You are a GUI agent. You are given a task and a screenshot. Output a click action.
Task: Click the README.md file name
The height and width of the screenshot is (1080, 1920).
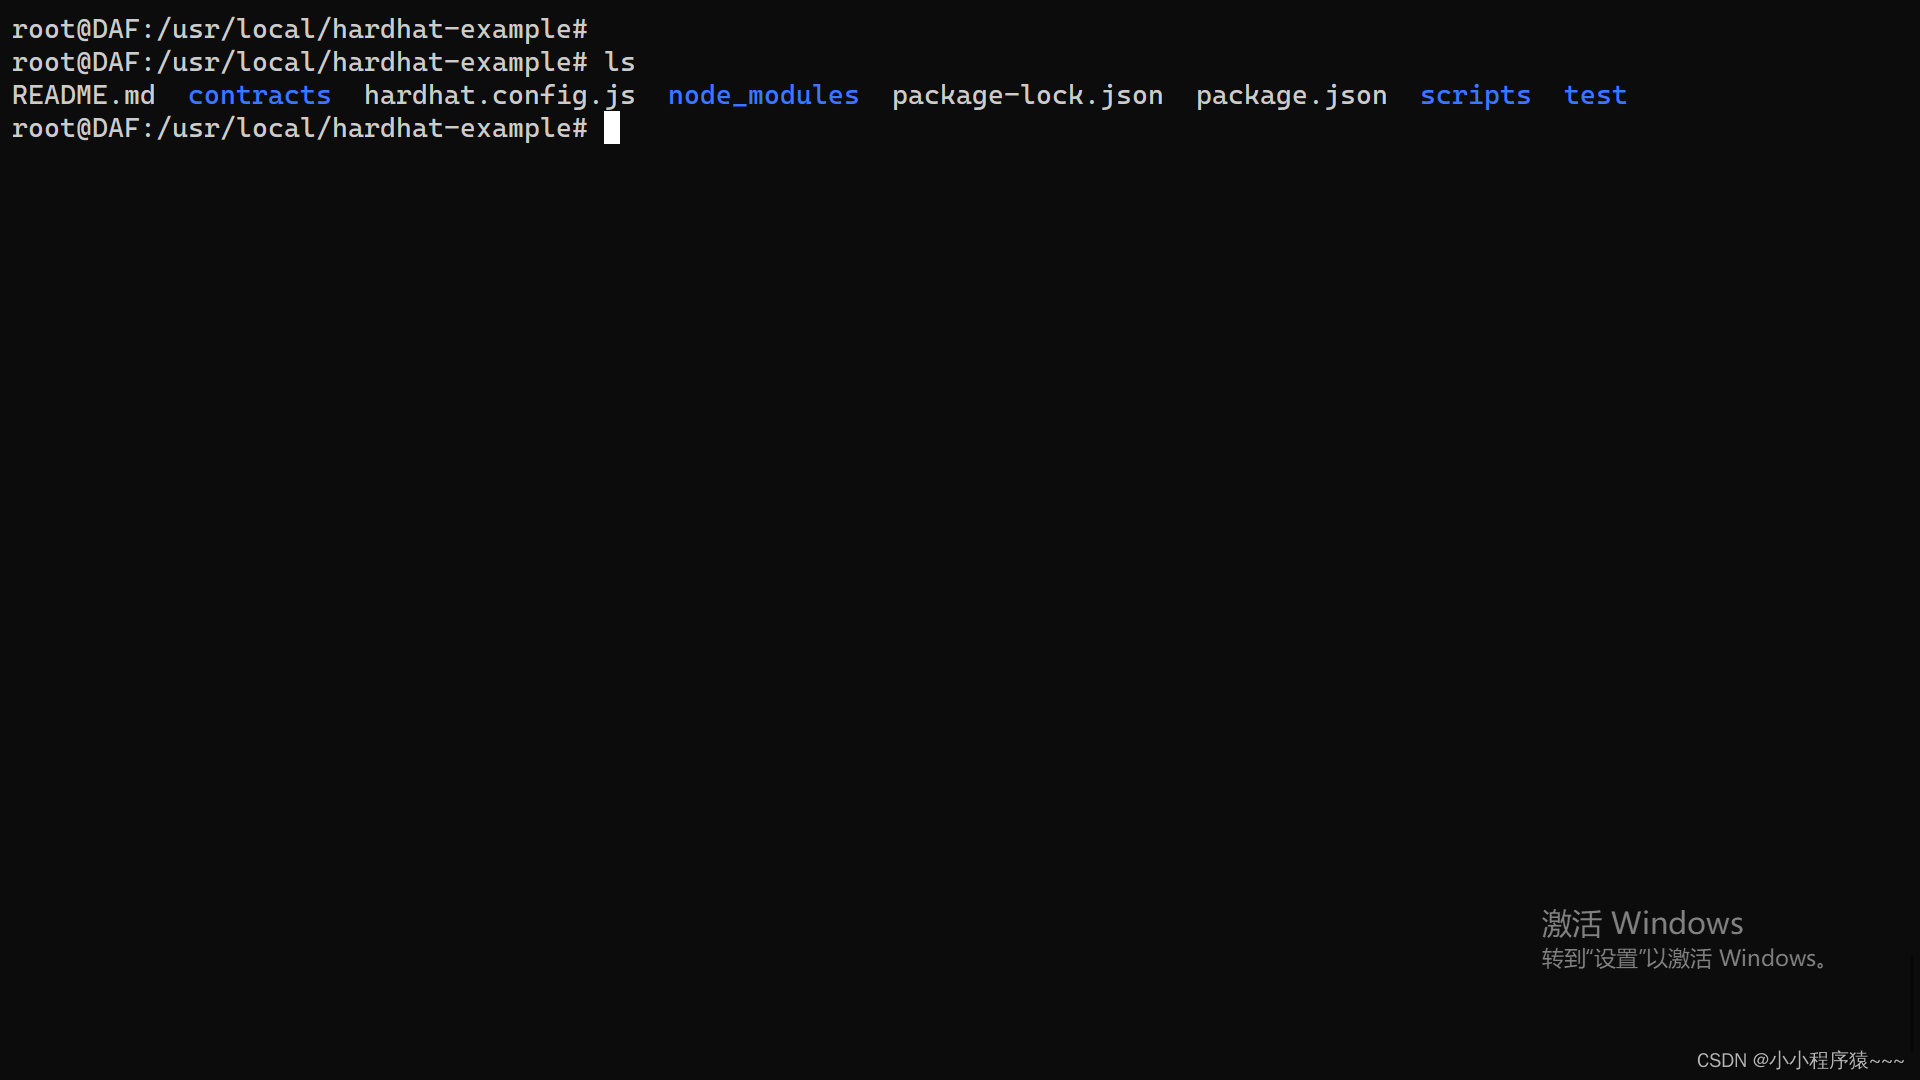pyautogui.click(x=83, y=95)
